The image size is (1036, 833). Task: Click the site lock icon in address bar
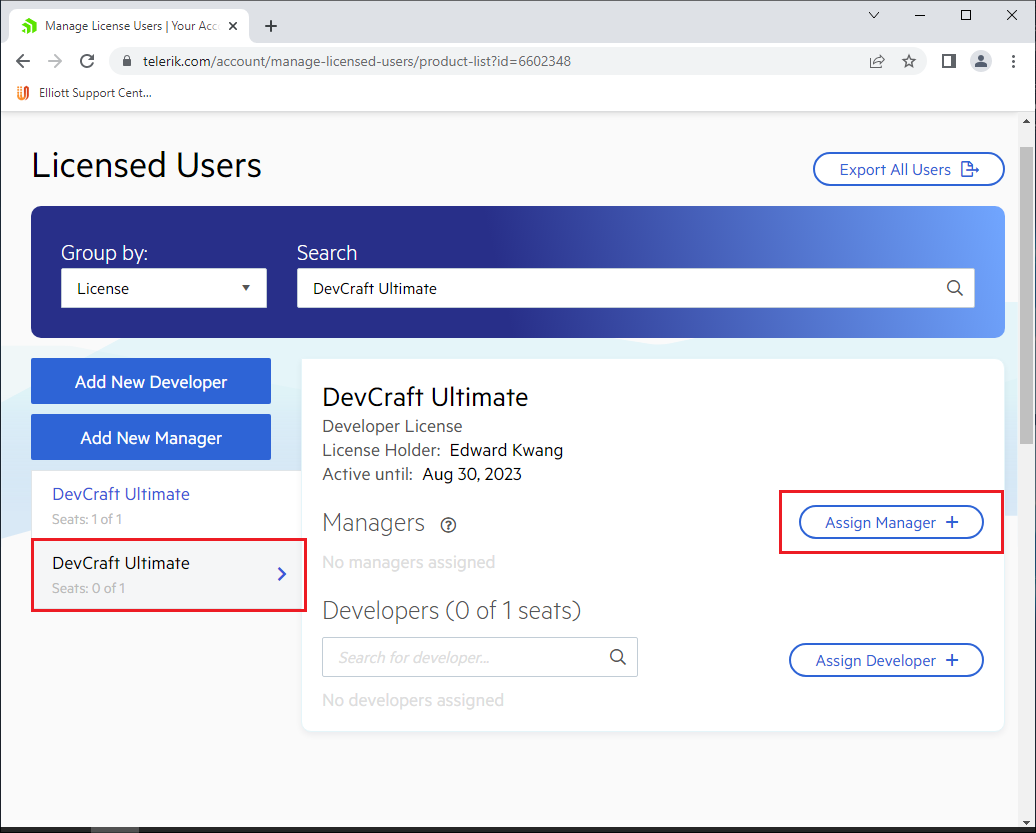point(127,61)
